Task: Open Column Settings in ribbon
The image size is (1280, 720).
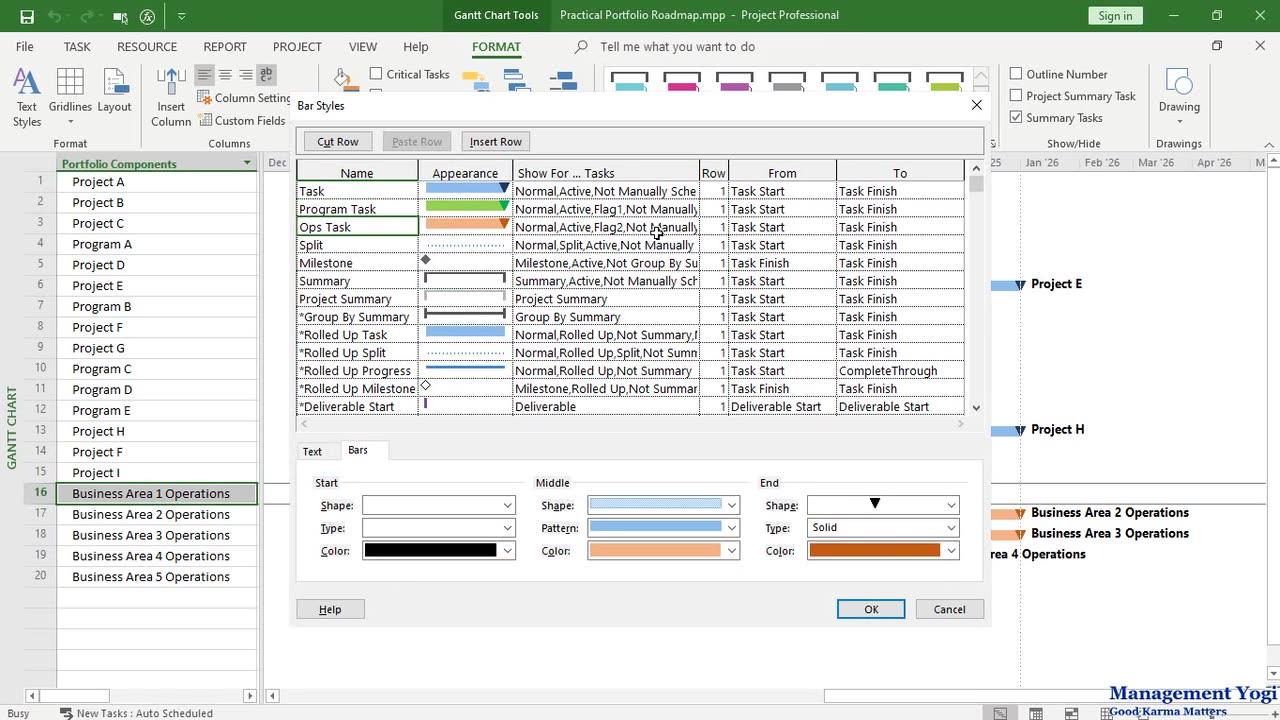Action: click(244, 98)
